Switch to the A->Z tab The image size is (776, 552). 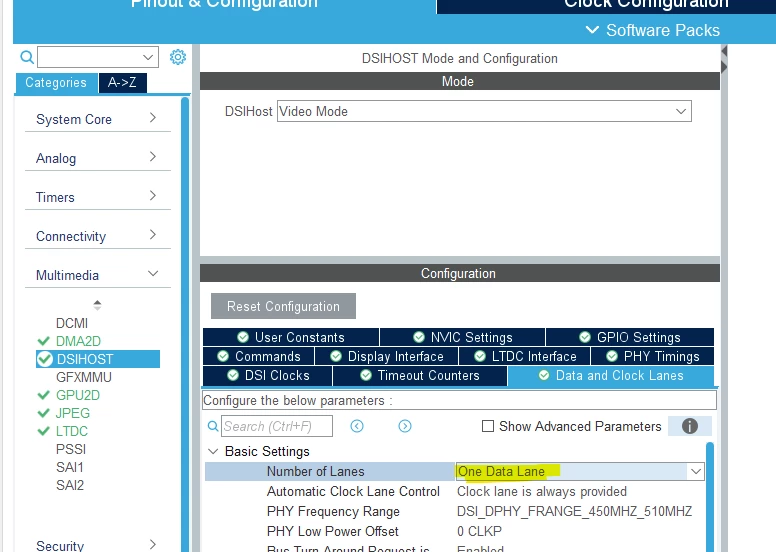pos(122,83)
